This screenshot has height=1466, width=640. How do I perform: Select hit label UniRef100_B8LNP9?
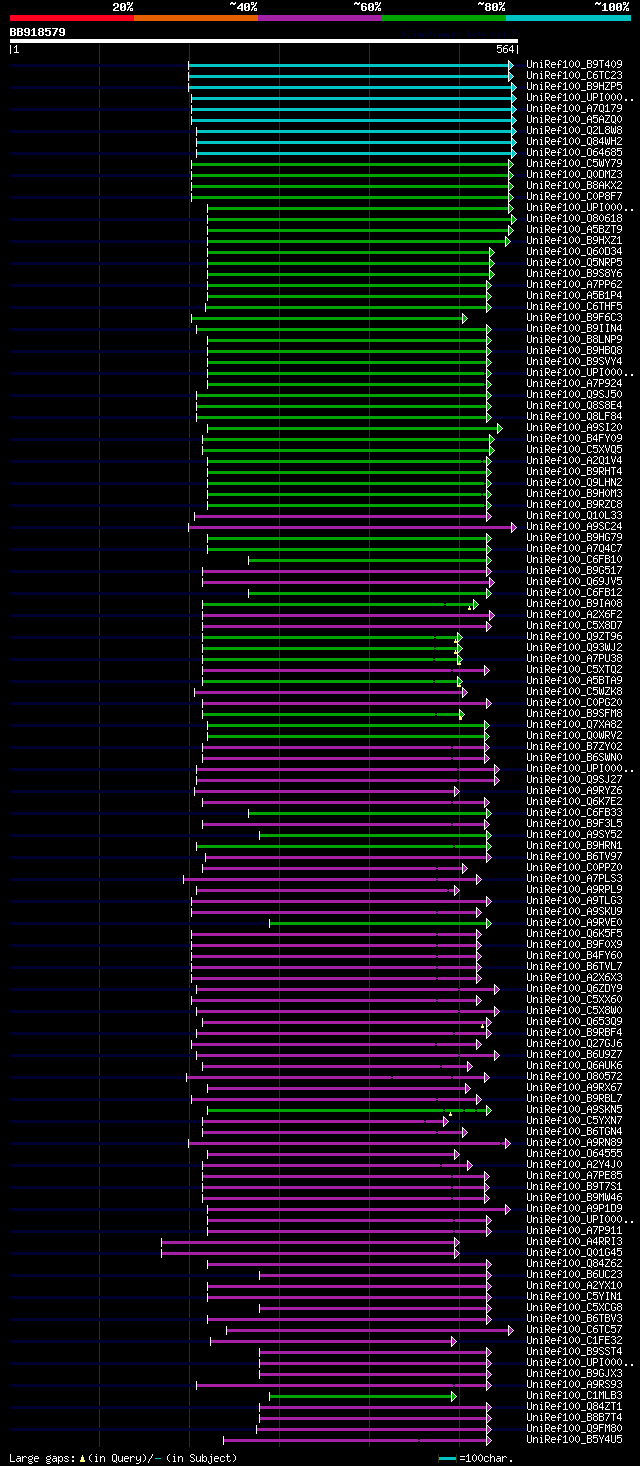574,340
